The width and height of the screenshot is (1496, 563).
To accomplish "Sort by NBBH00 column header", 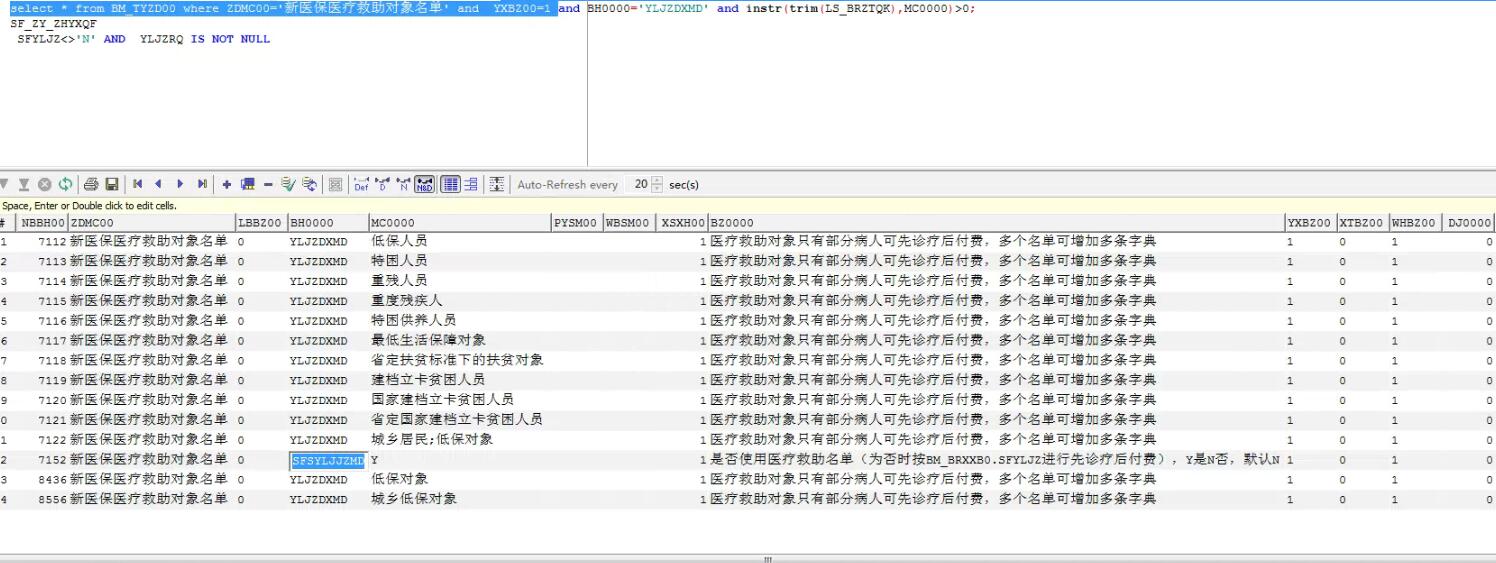I will pyautogui.click(x=43, y=223).
